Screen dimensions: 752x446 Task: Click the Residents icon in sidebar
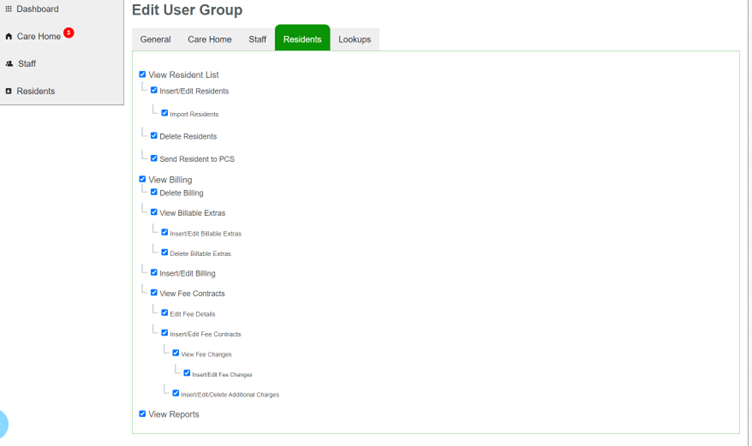[x=9, y=91]
